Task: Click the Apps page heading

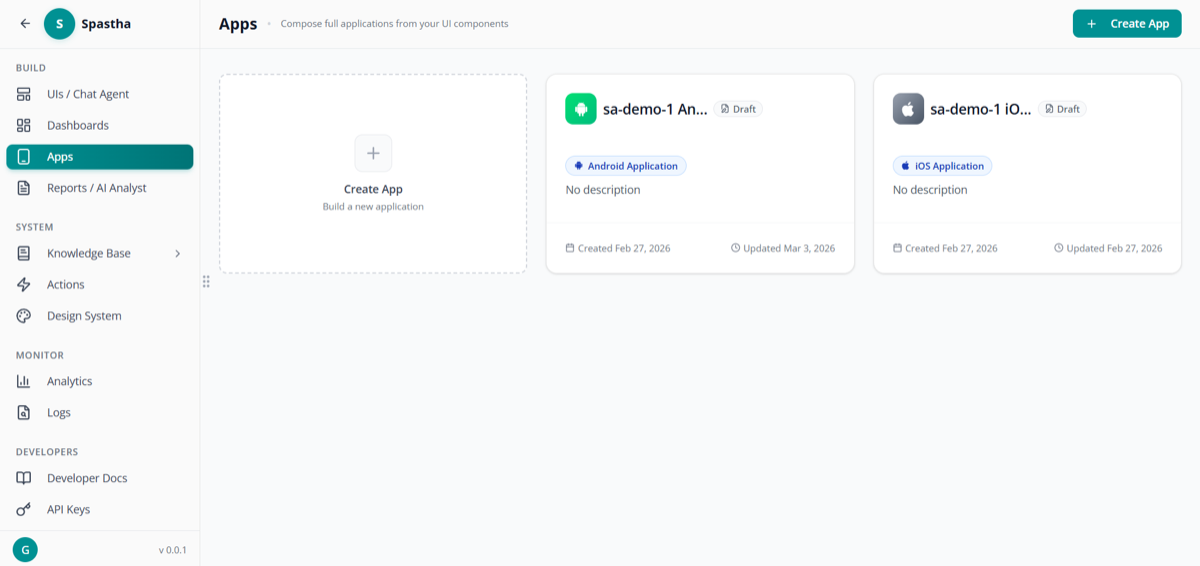Action: (x=238, y=24)
